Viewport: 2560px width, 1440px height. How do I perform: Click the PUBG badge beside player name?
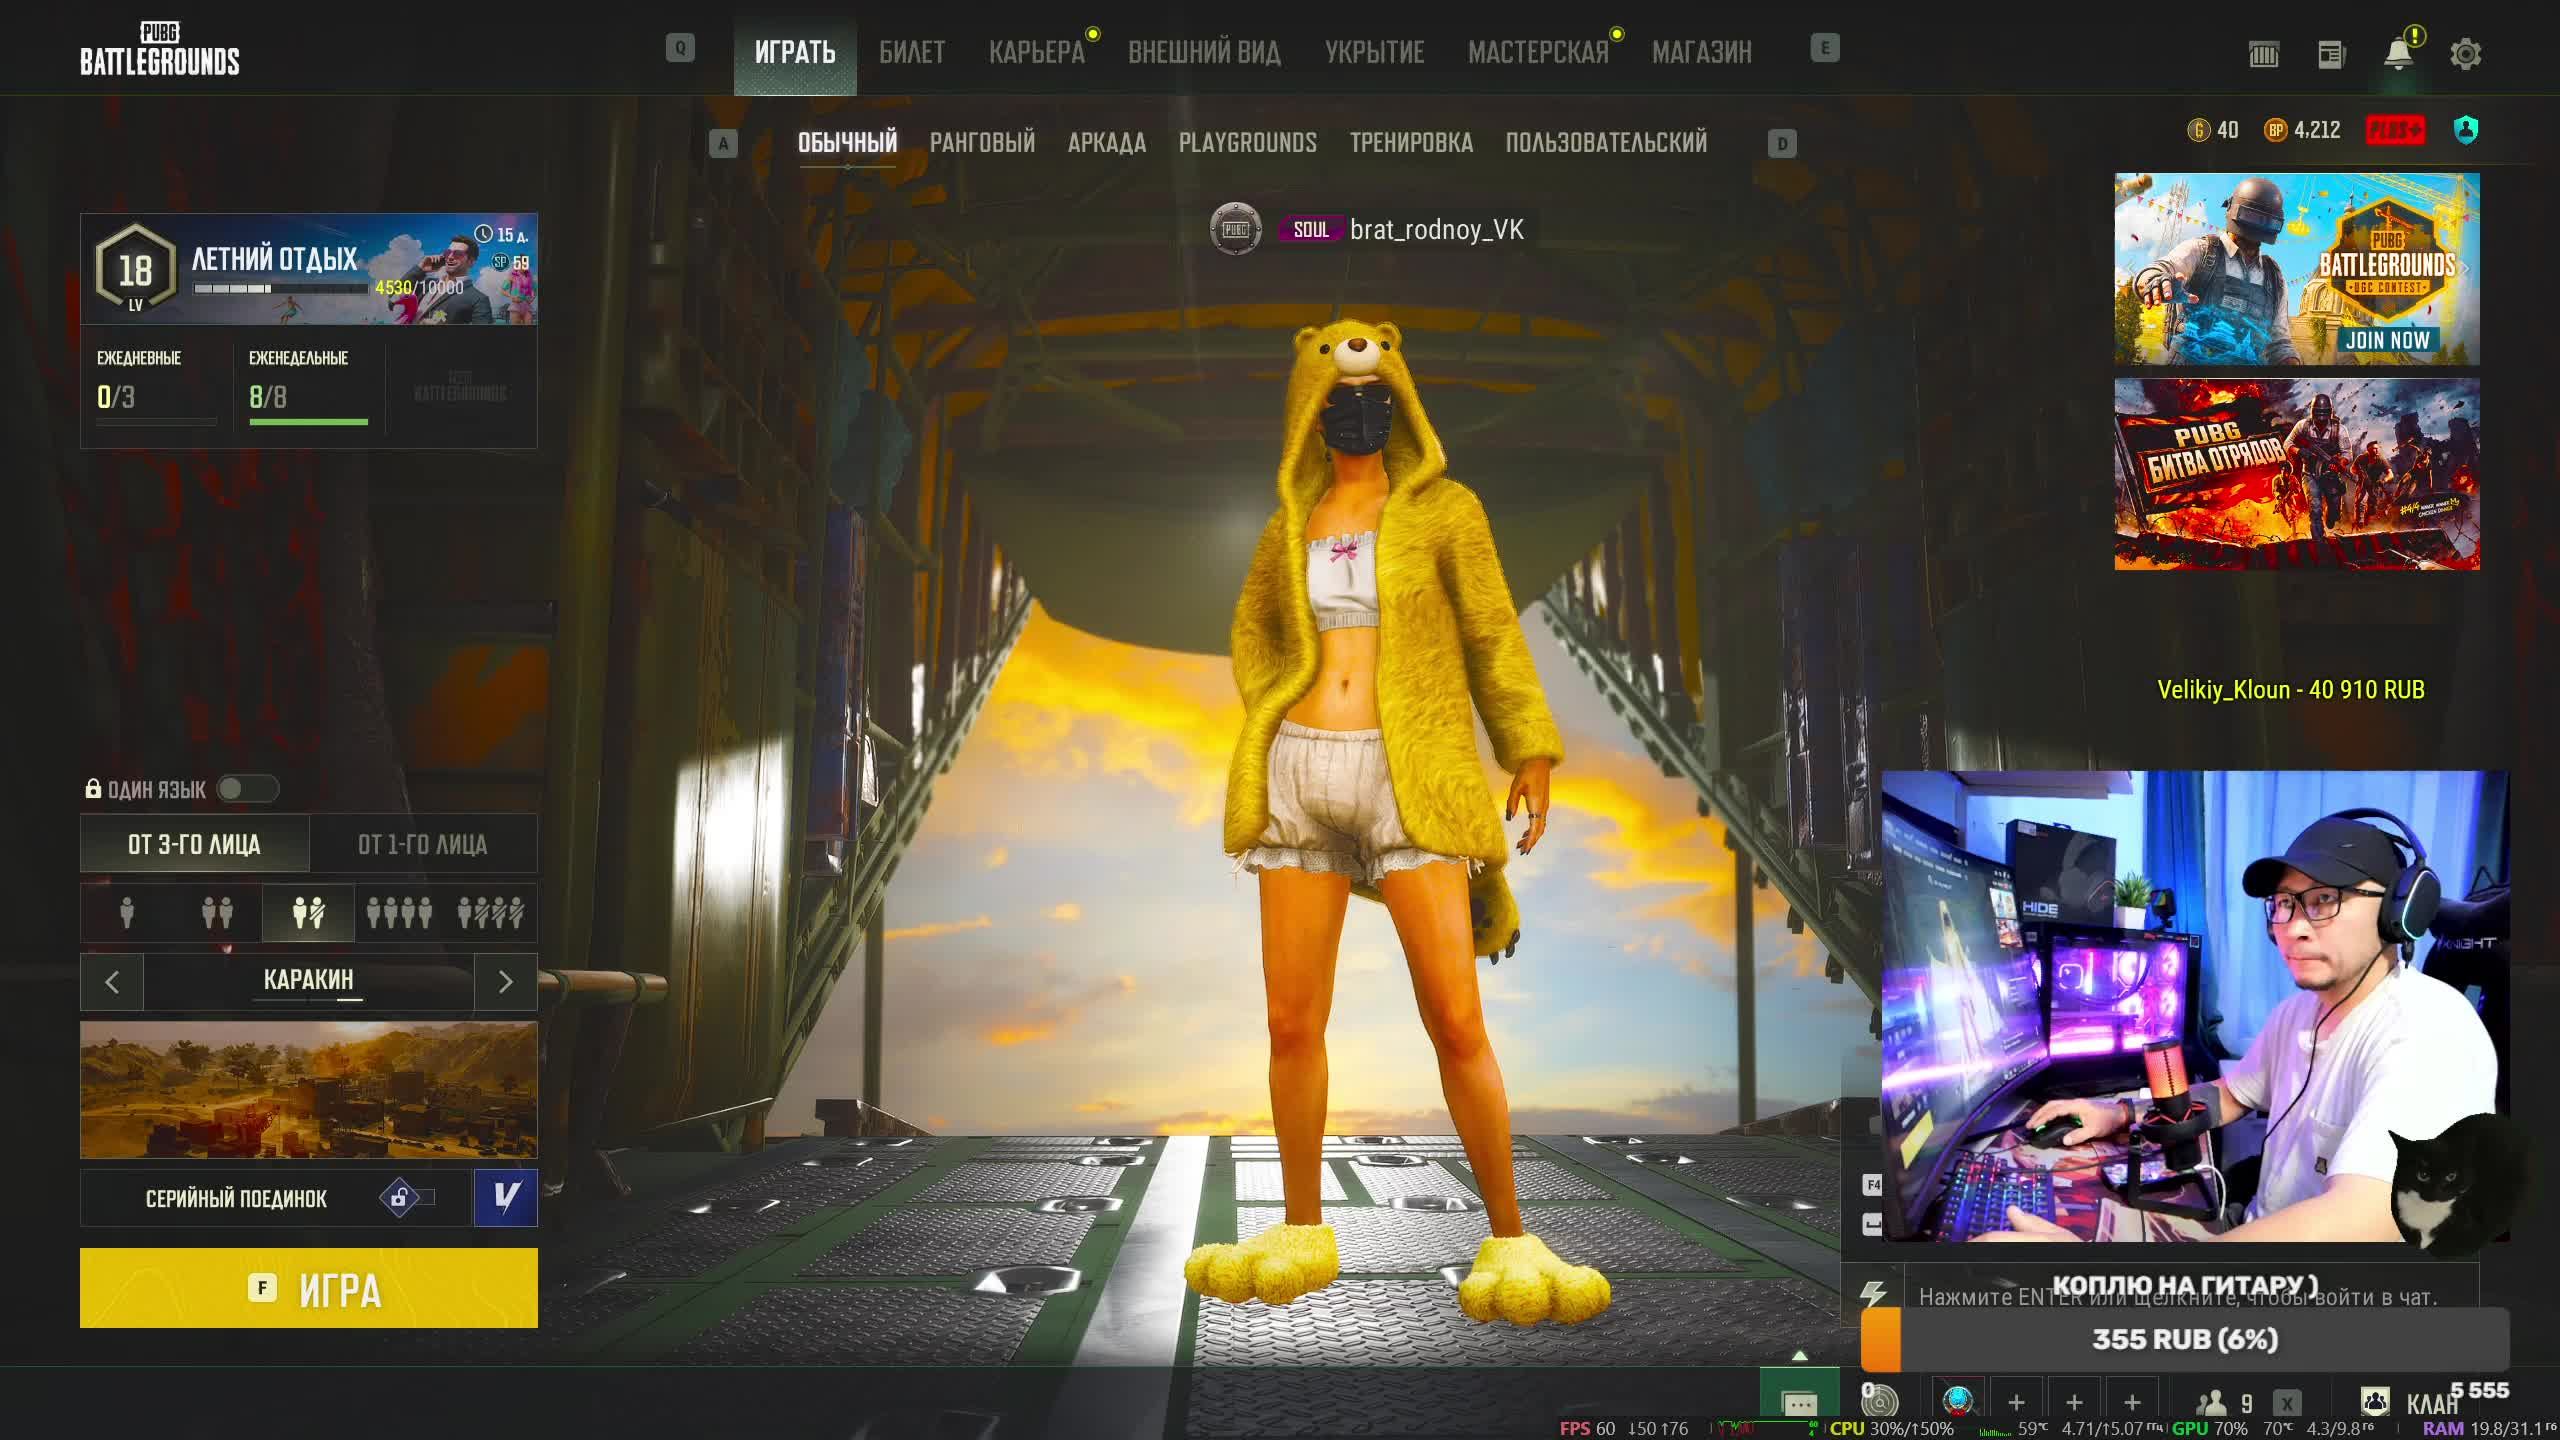click(x=1235, y=229)
